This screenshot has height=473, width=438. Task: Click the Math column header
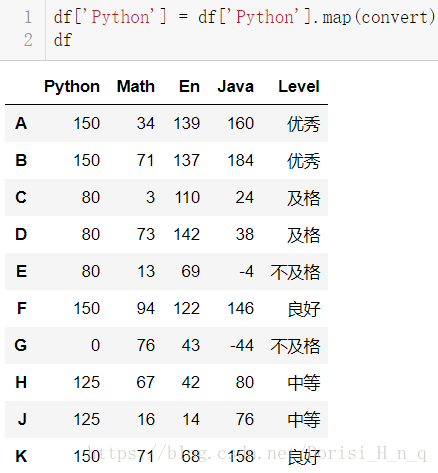[x=136, y=87]
